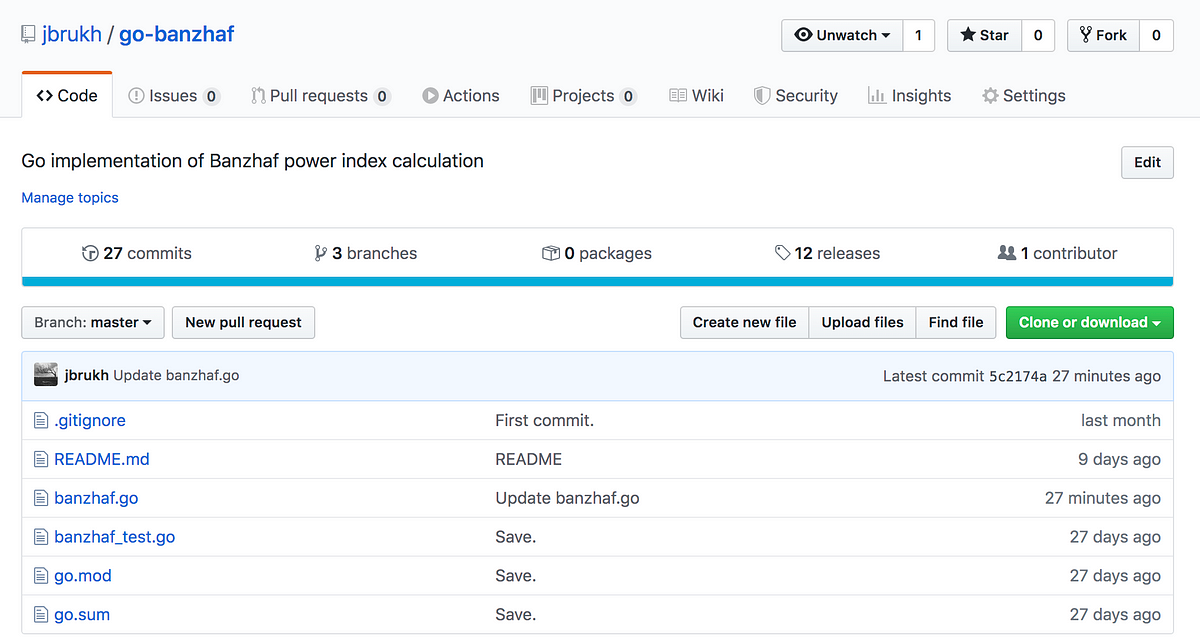Click the blue language bar
Viewport: 1200px width, 644px height.
tap(597, 282)
